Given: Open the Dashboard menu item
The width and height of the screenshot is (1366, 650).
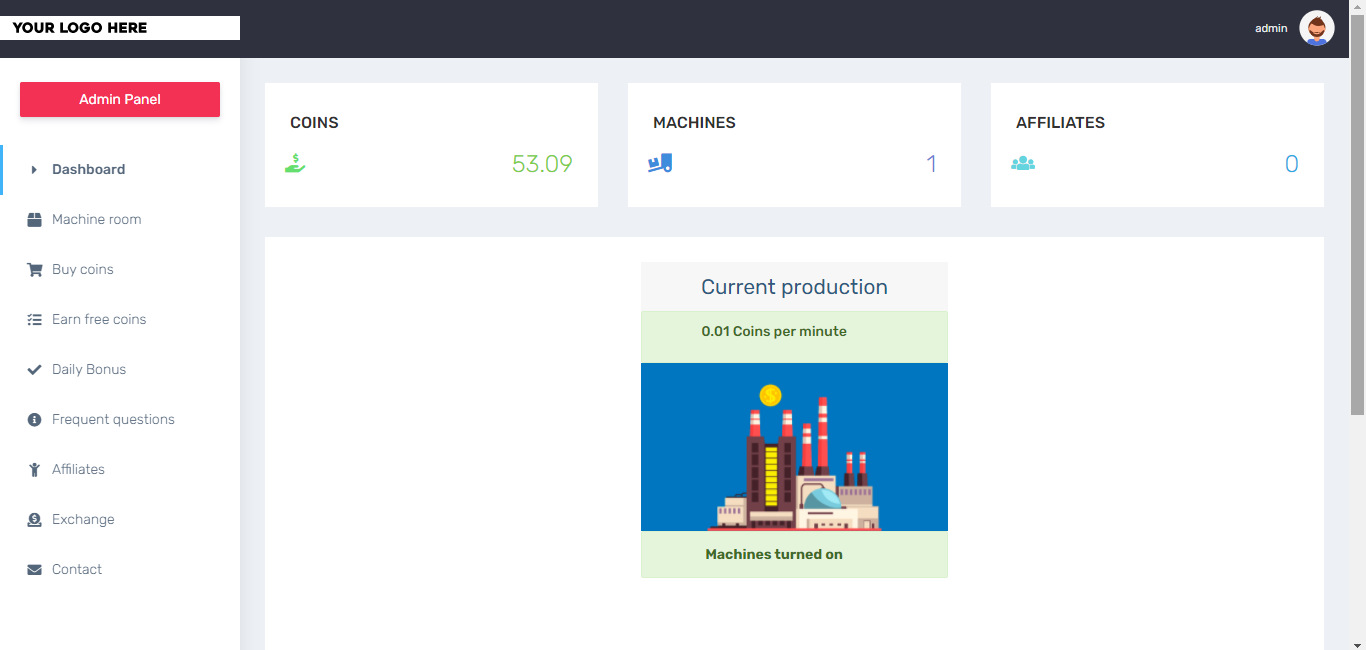Looking at the screenshot, I should point(120,170).
